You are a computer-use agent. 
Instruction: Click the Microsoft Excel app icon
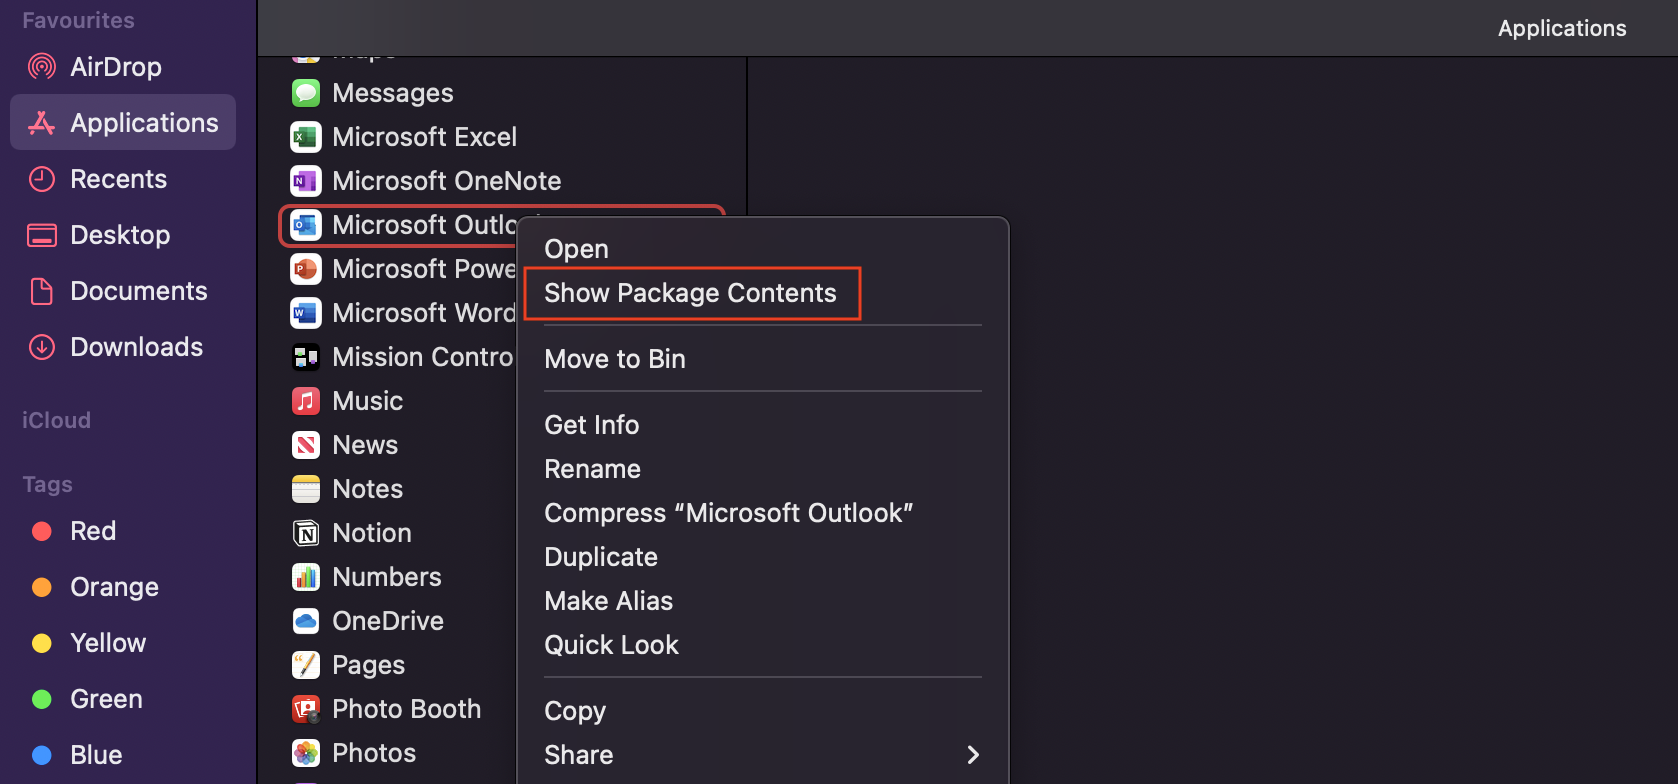click(x=305, y=137)
